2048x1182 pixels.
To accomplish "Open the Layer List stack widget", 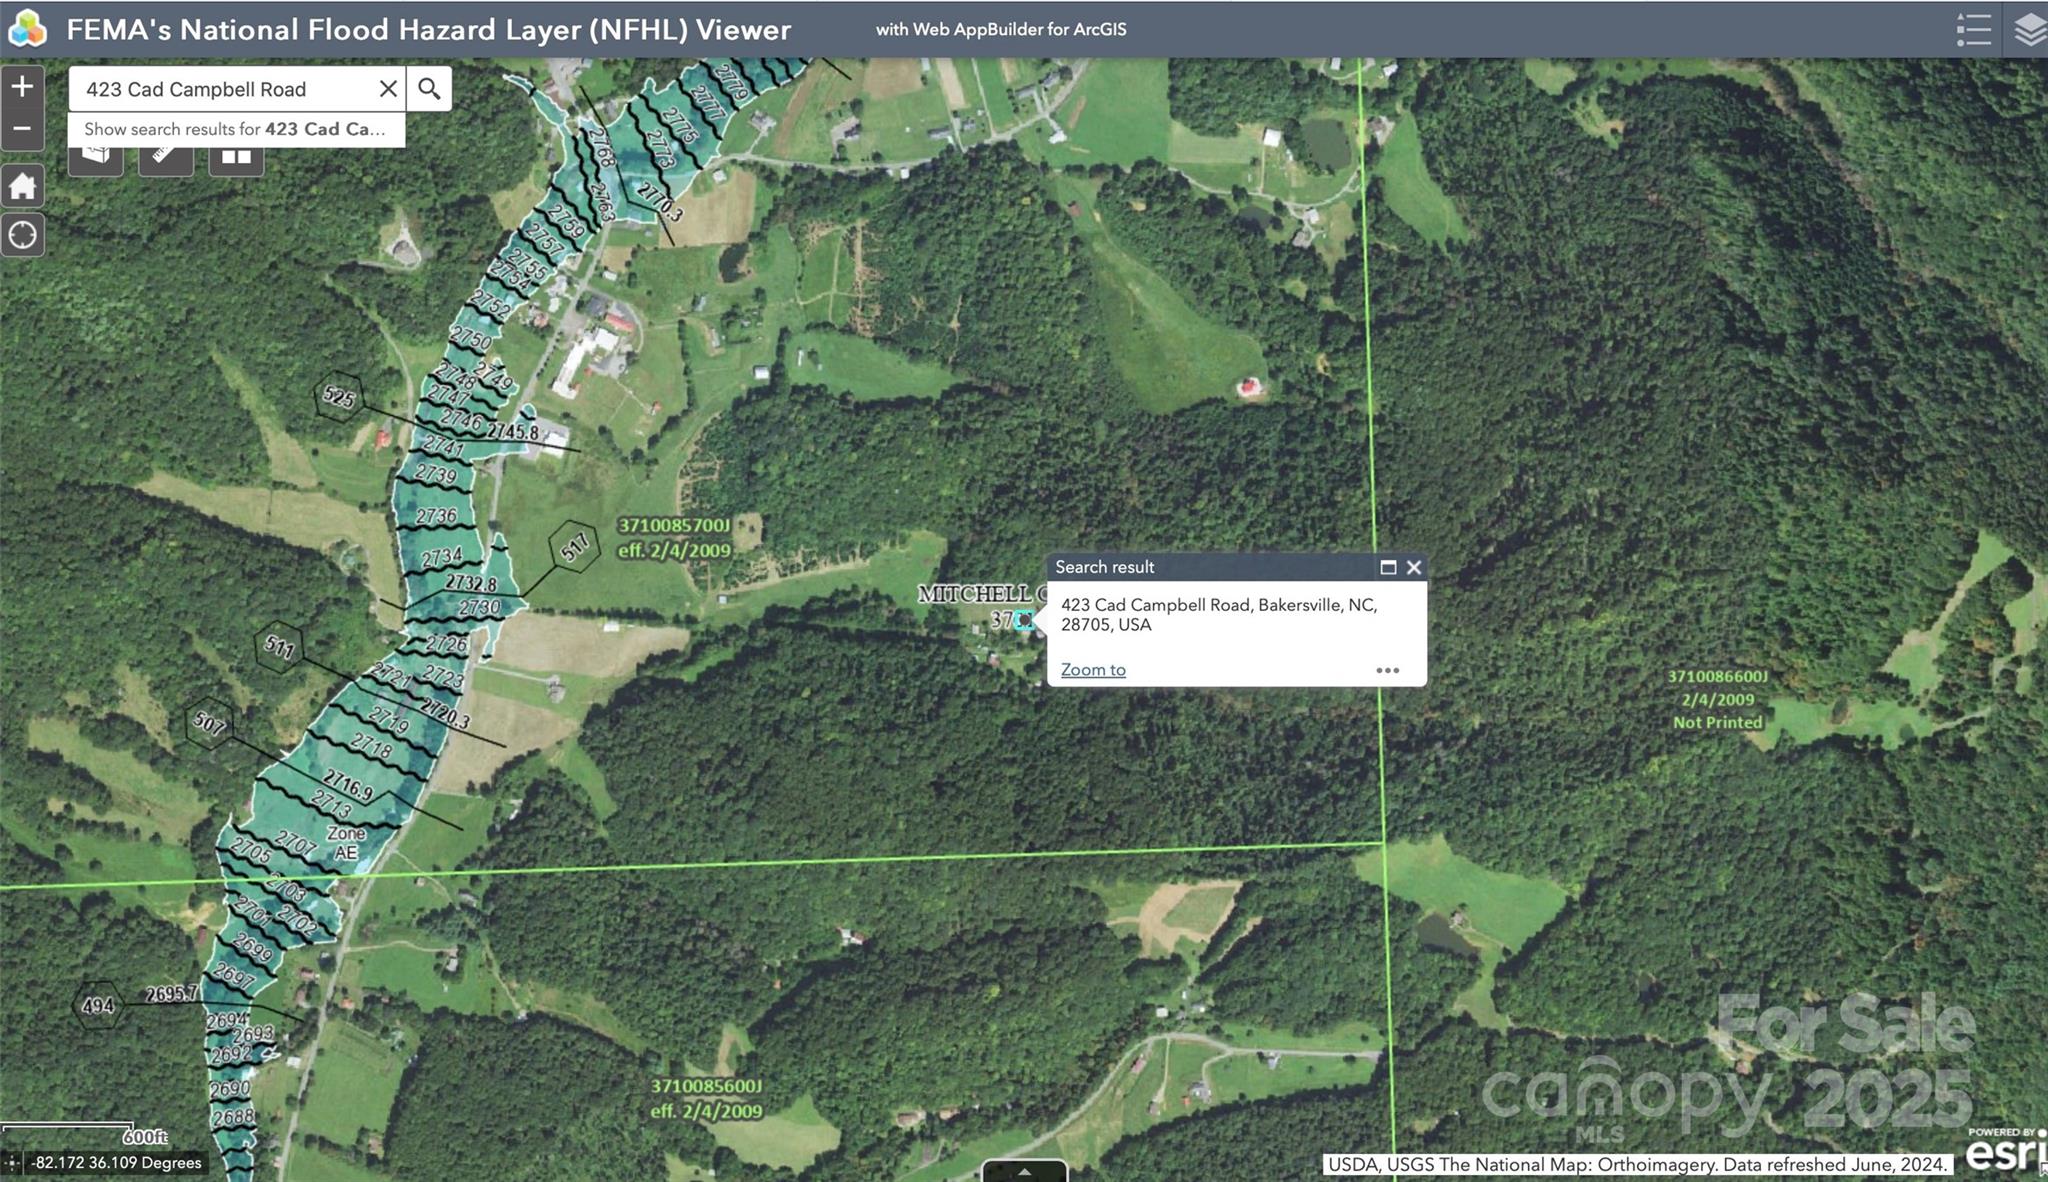I will click(x=2029, y=29).
